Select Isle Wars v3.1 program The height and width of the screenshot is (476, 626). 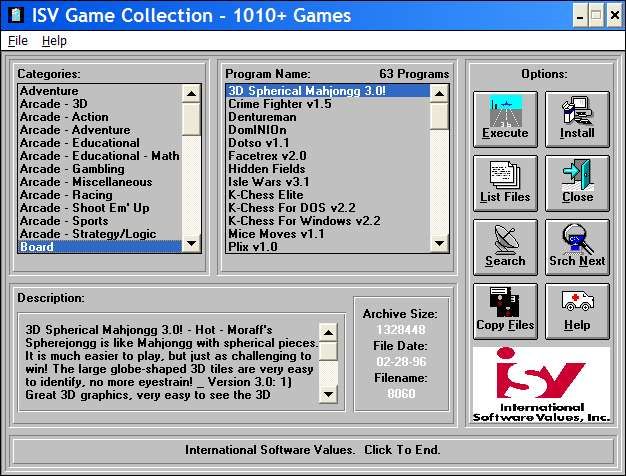click(328, 182)
